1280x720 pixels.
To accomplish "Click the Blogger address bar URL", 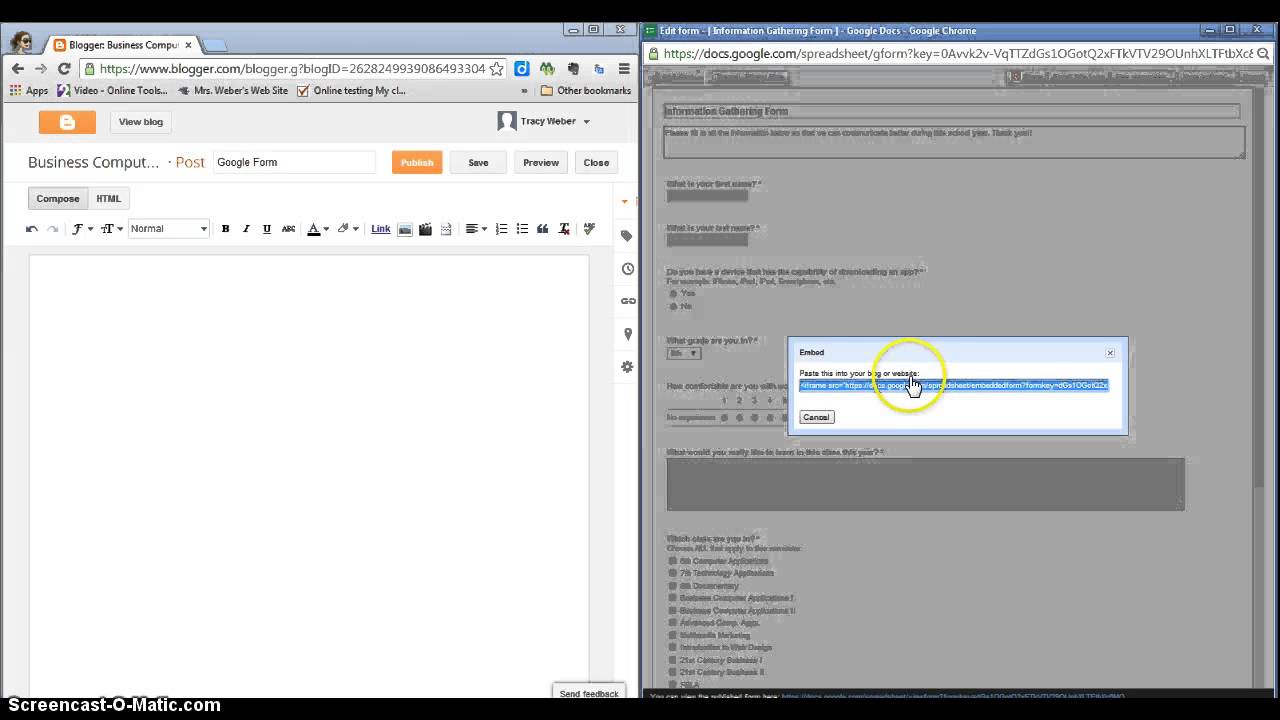I will pos(291,69).
